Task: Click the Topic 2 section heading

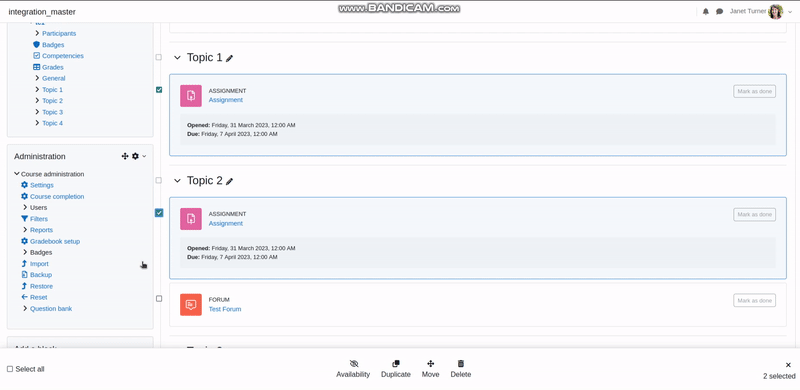Action: click(205, 181)
